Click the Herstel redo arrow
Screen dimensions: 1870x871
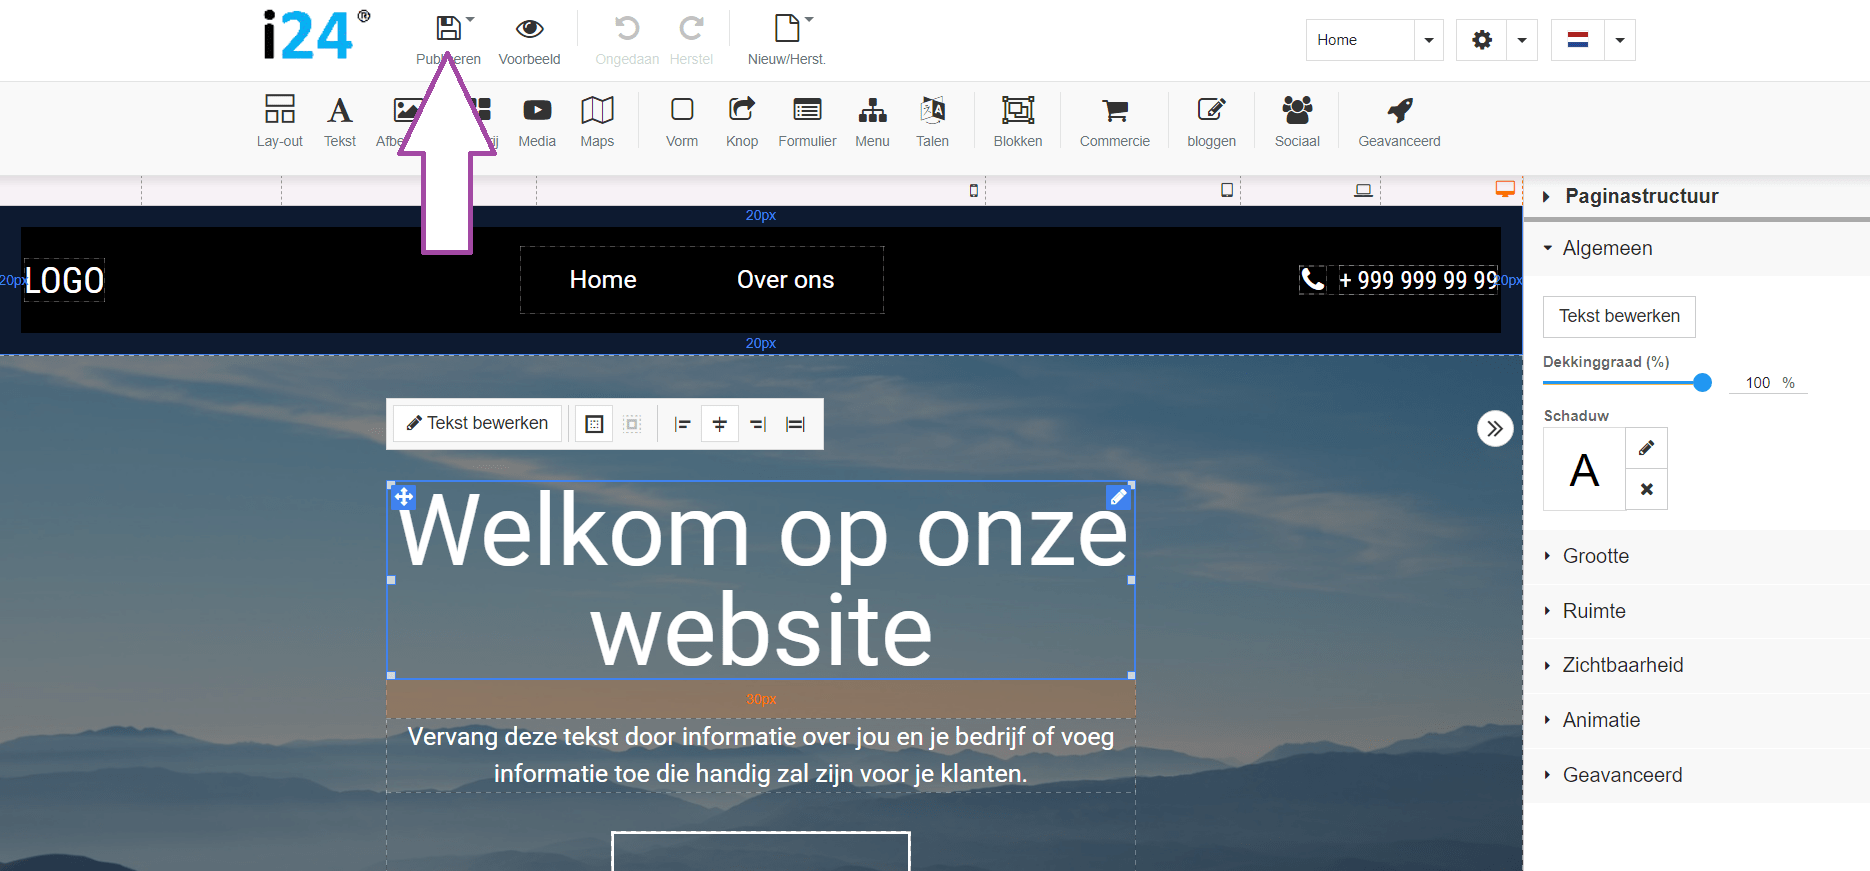tap(691, 28)
